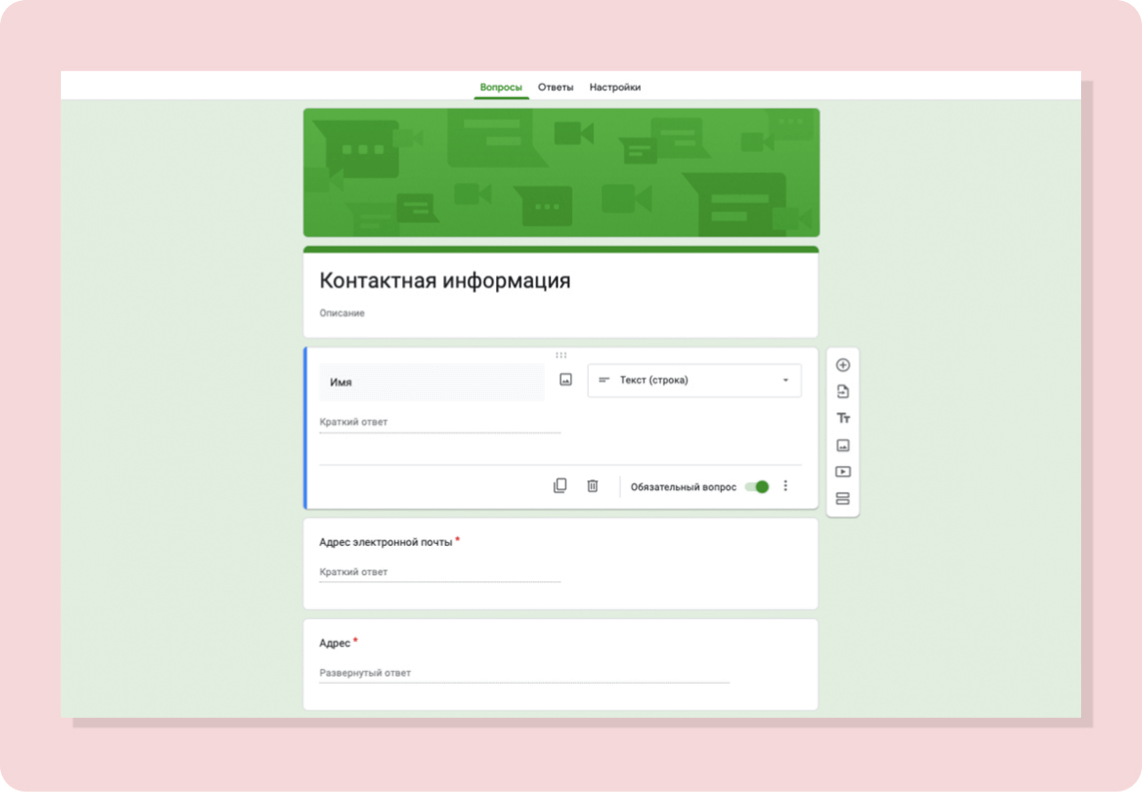Add title and description from side toolbar
The image size is (1142, 792).
click(843, 418)
